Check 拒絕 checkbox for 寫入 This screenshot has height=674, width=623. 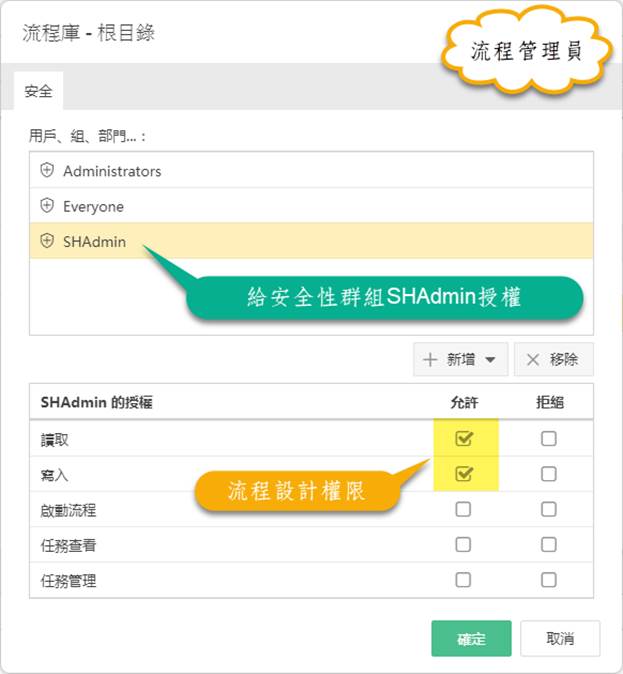pos(549,474)
